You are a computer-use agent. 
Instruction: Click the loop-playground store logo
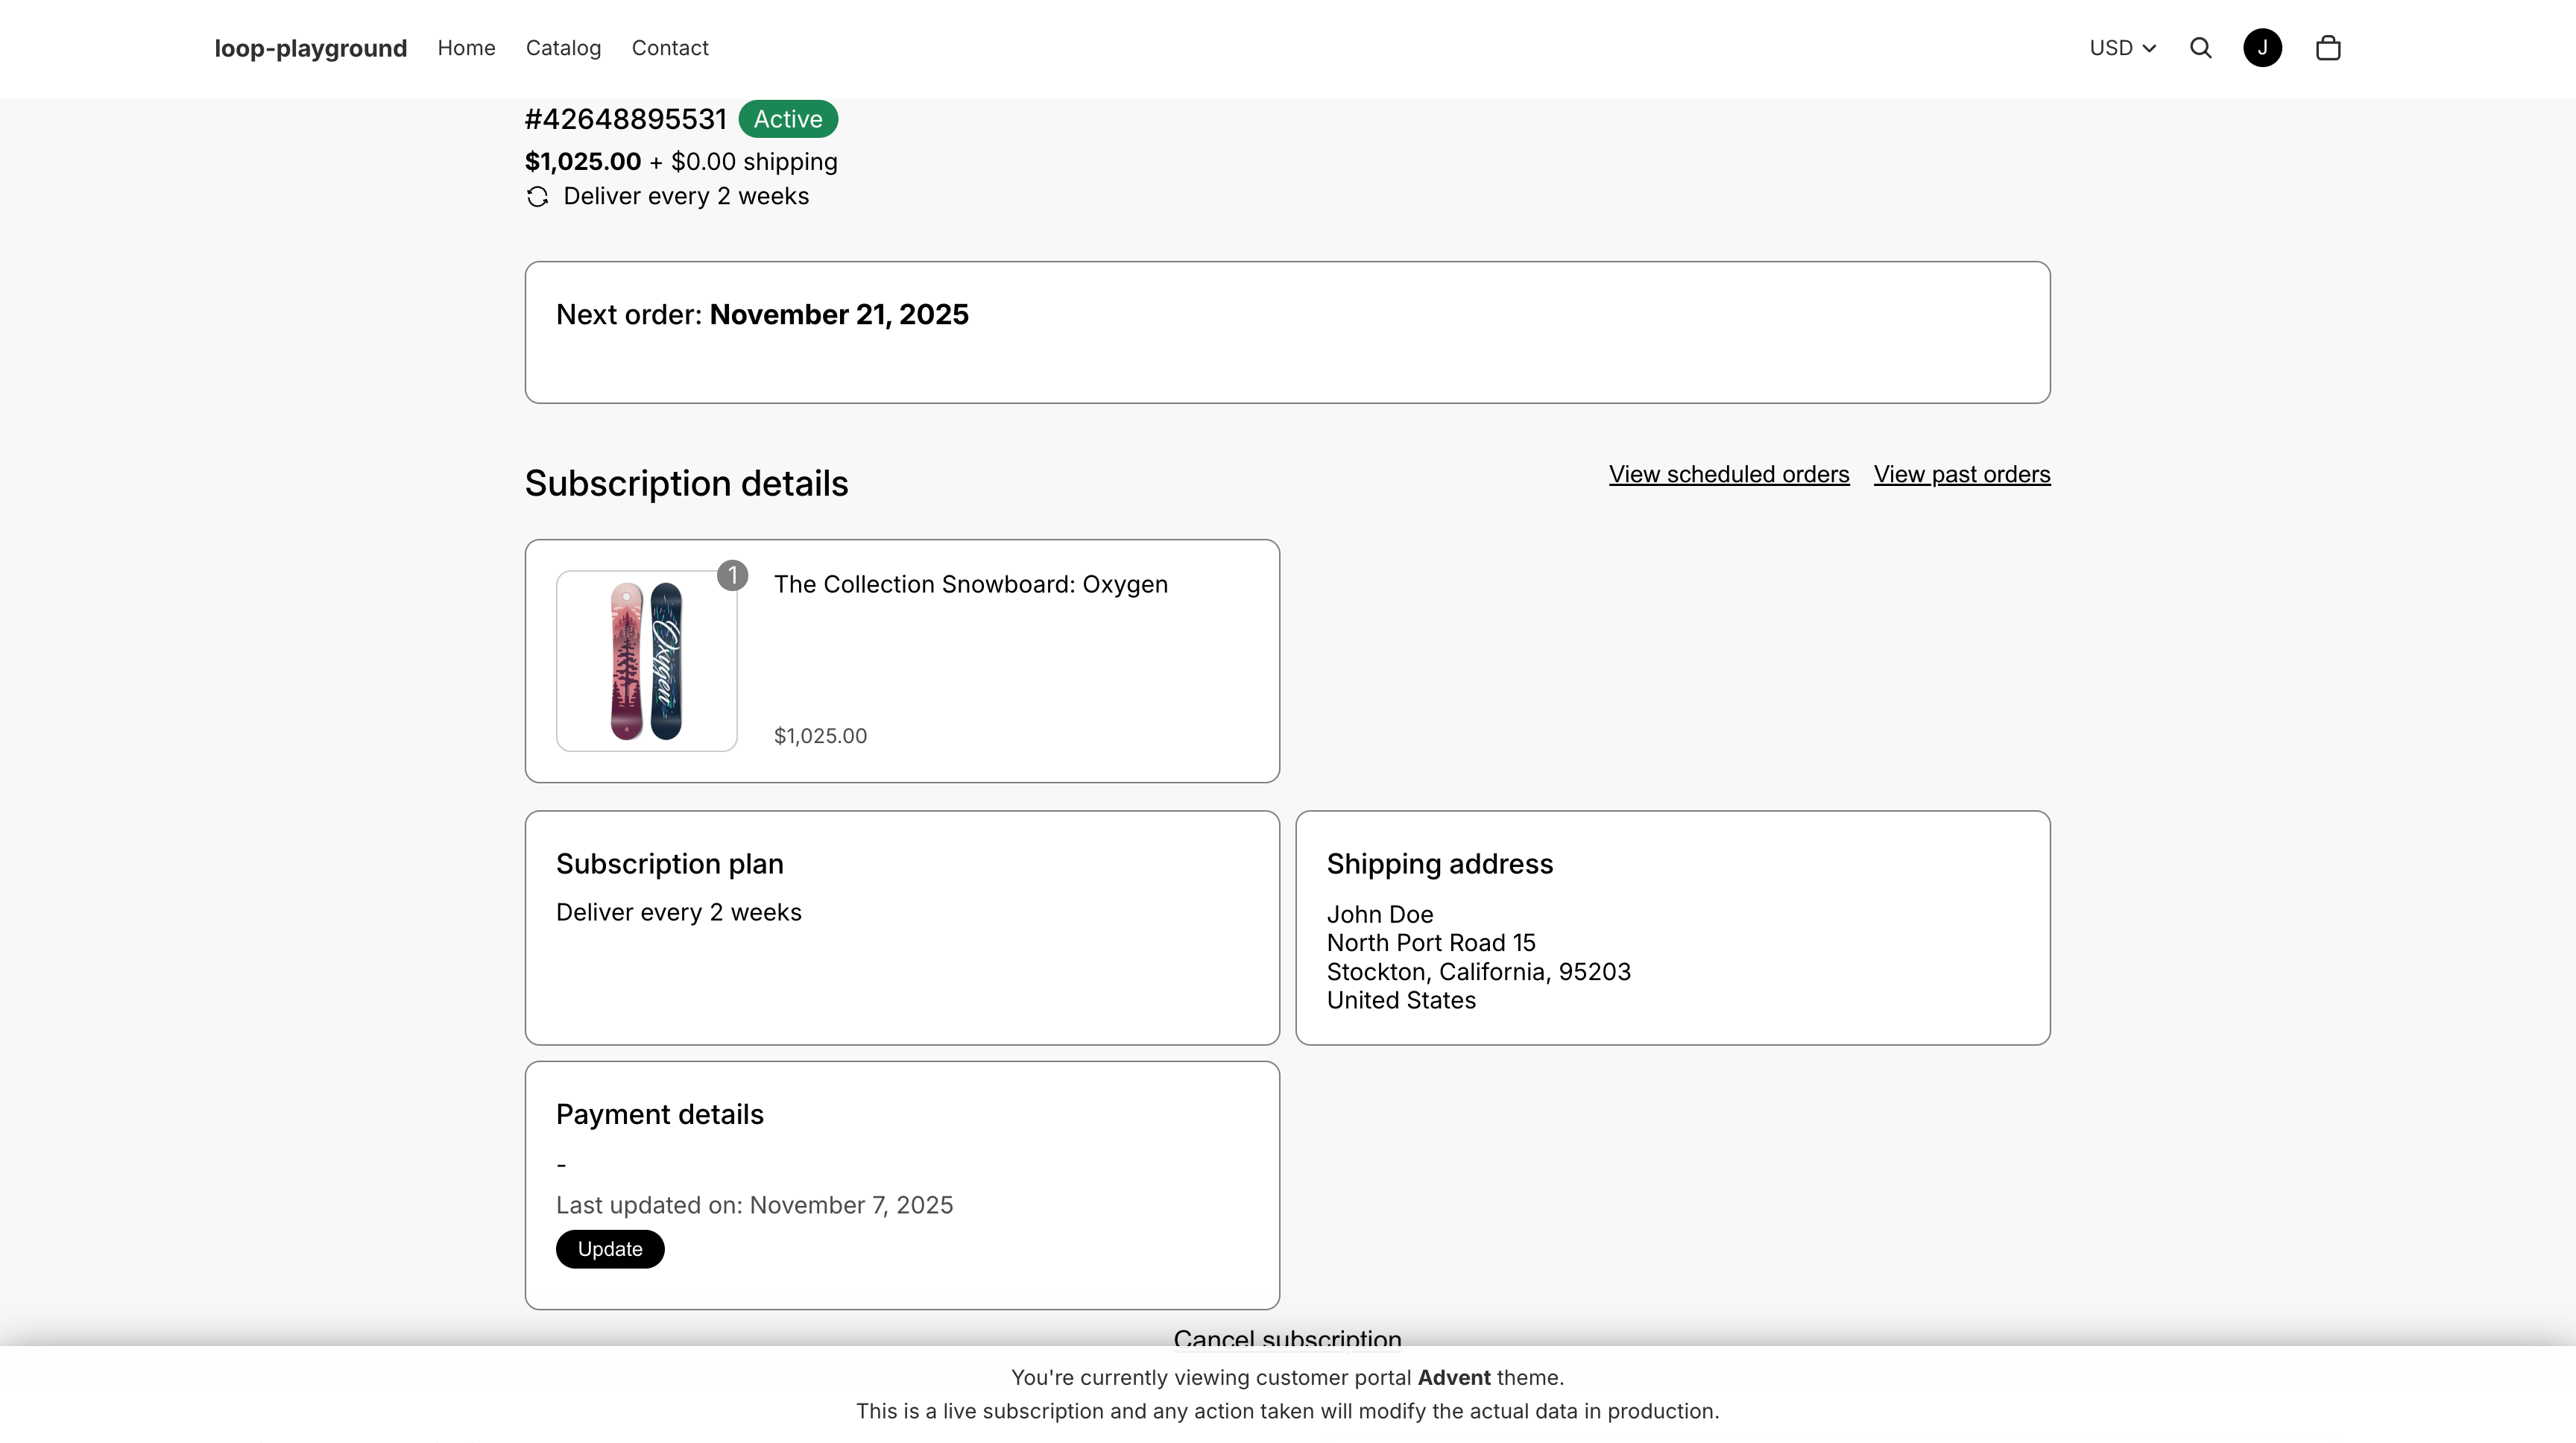[311, 48]
